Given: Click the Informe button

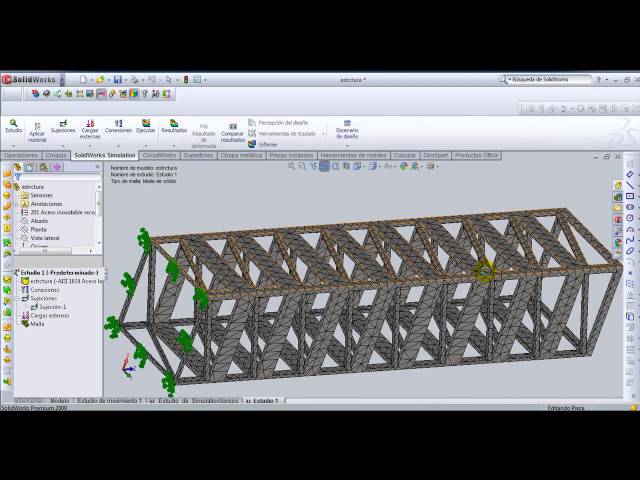Looking at the screenshot, I should (x=268, y=144).
